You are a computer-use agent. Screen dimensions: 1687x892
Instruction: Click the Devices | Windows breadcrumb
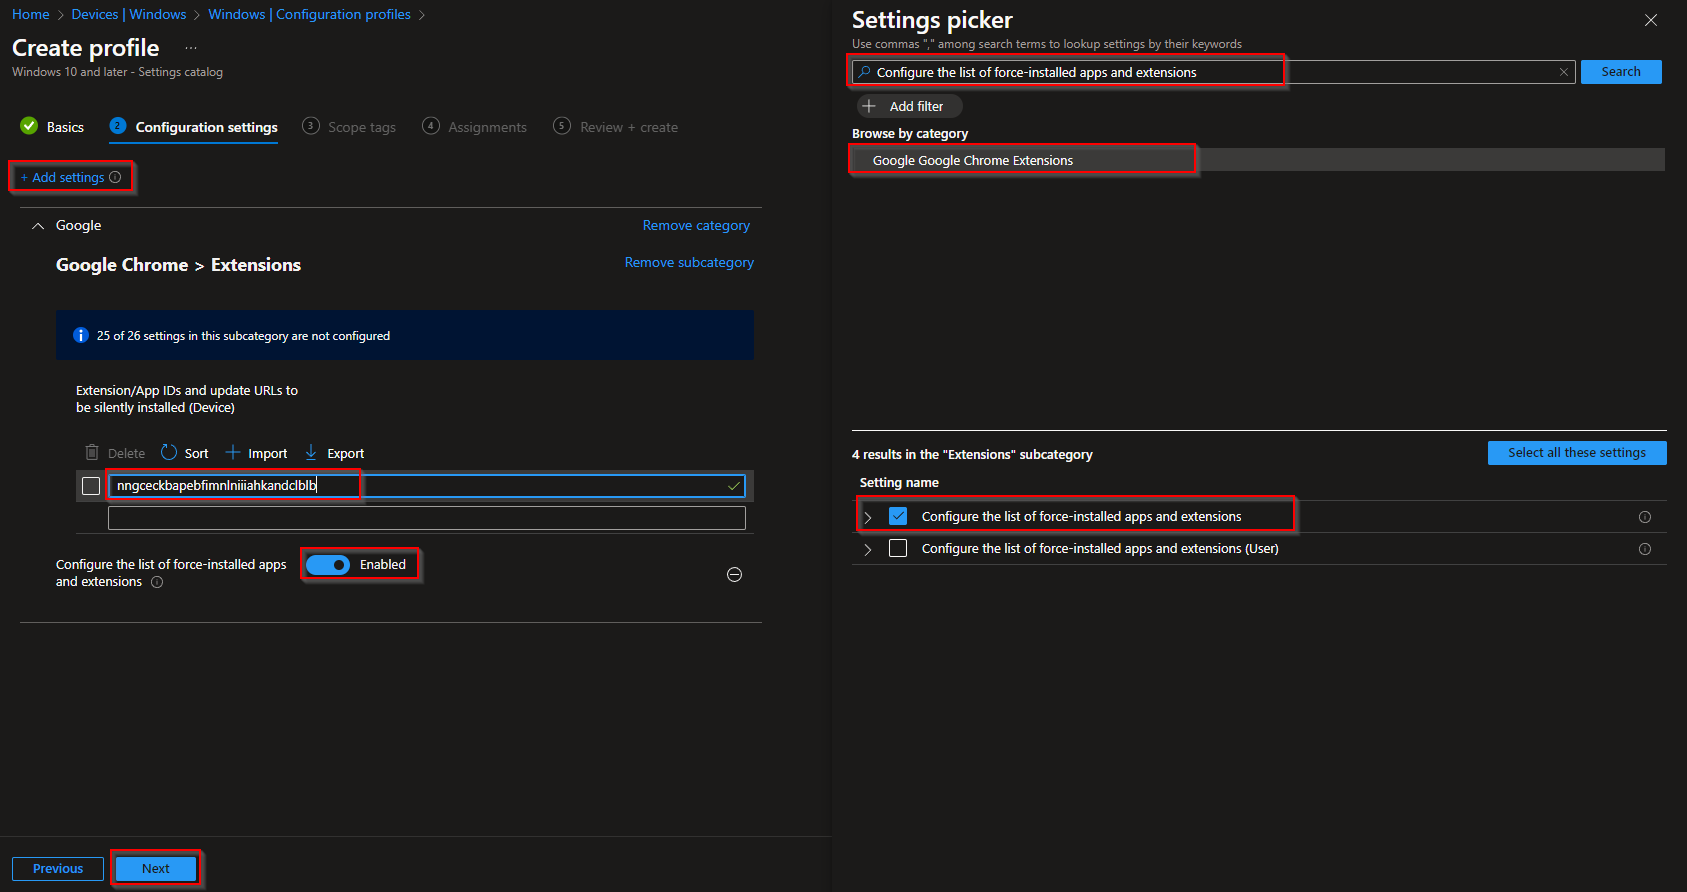click(x=129, y=14)
